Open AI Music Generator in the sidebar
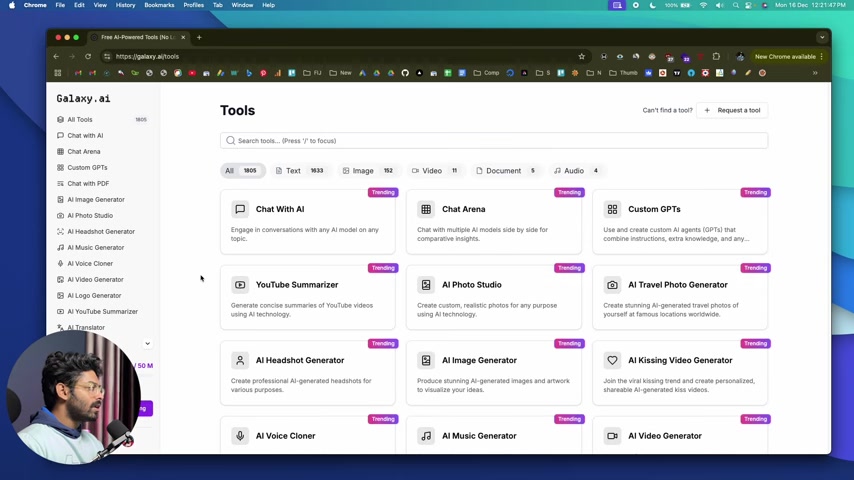This screenshot has width=854, height=480. click(102, 247)
